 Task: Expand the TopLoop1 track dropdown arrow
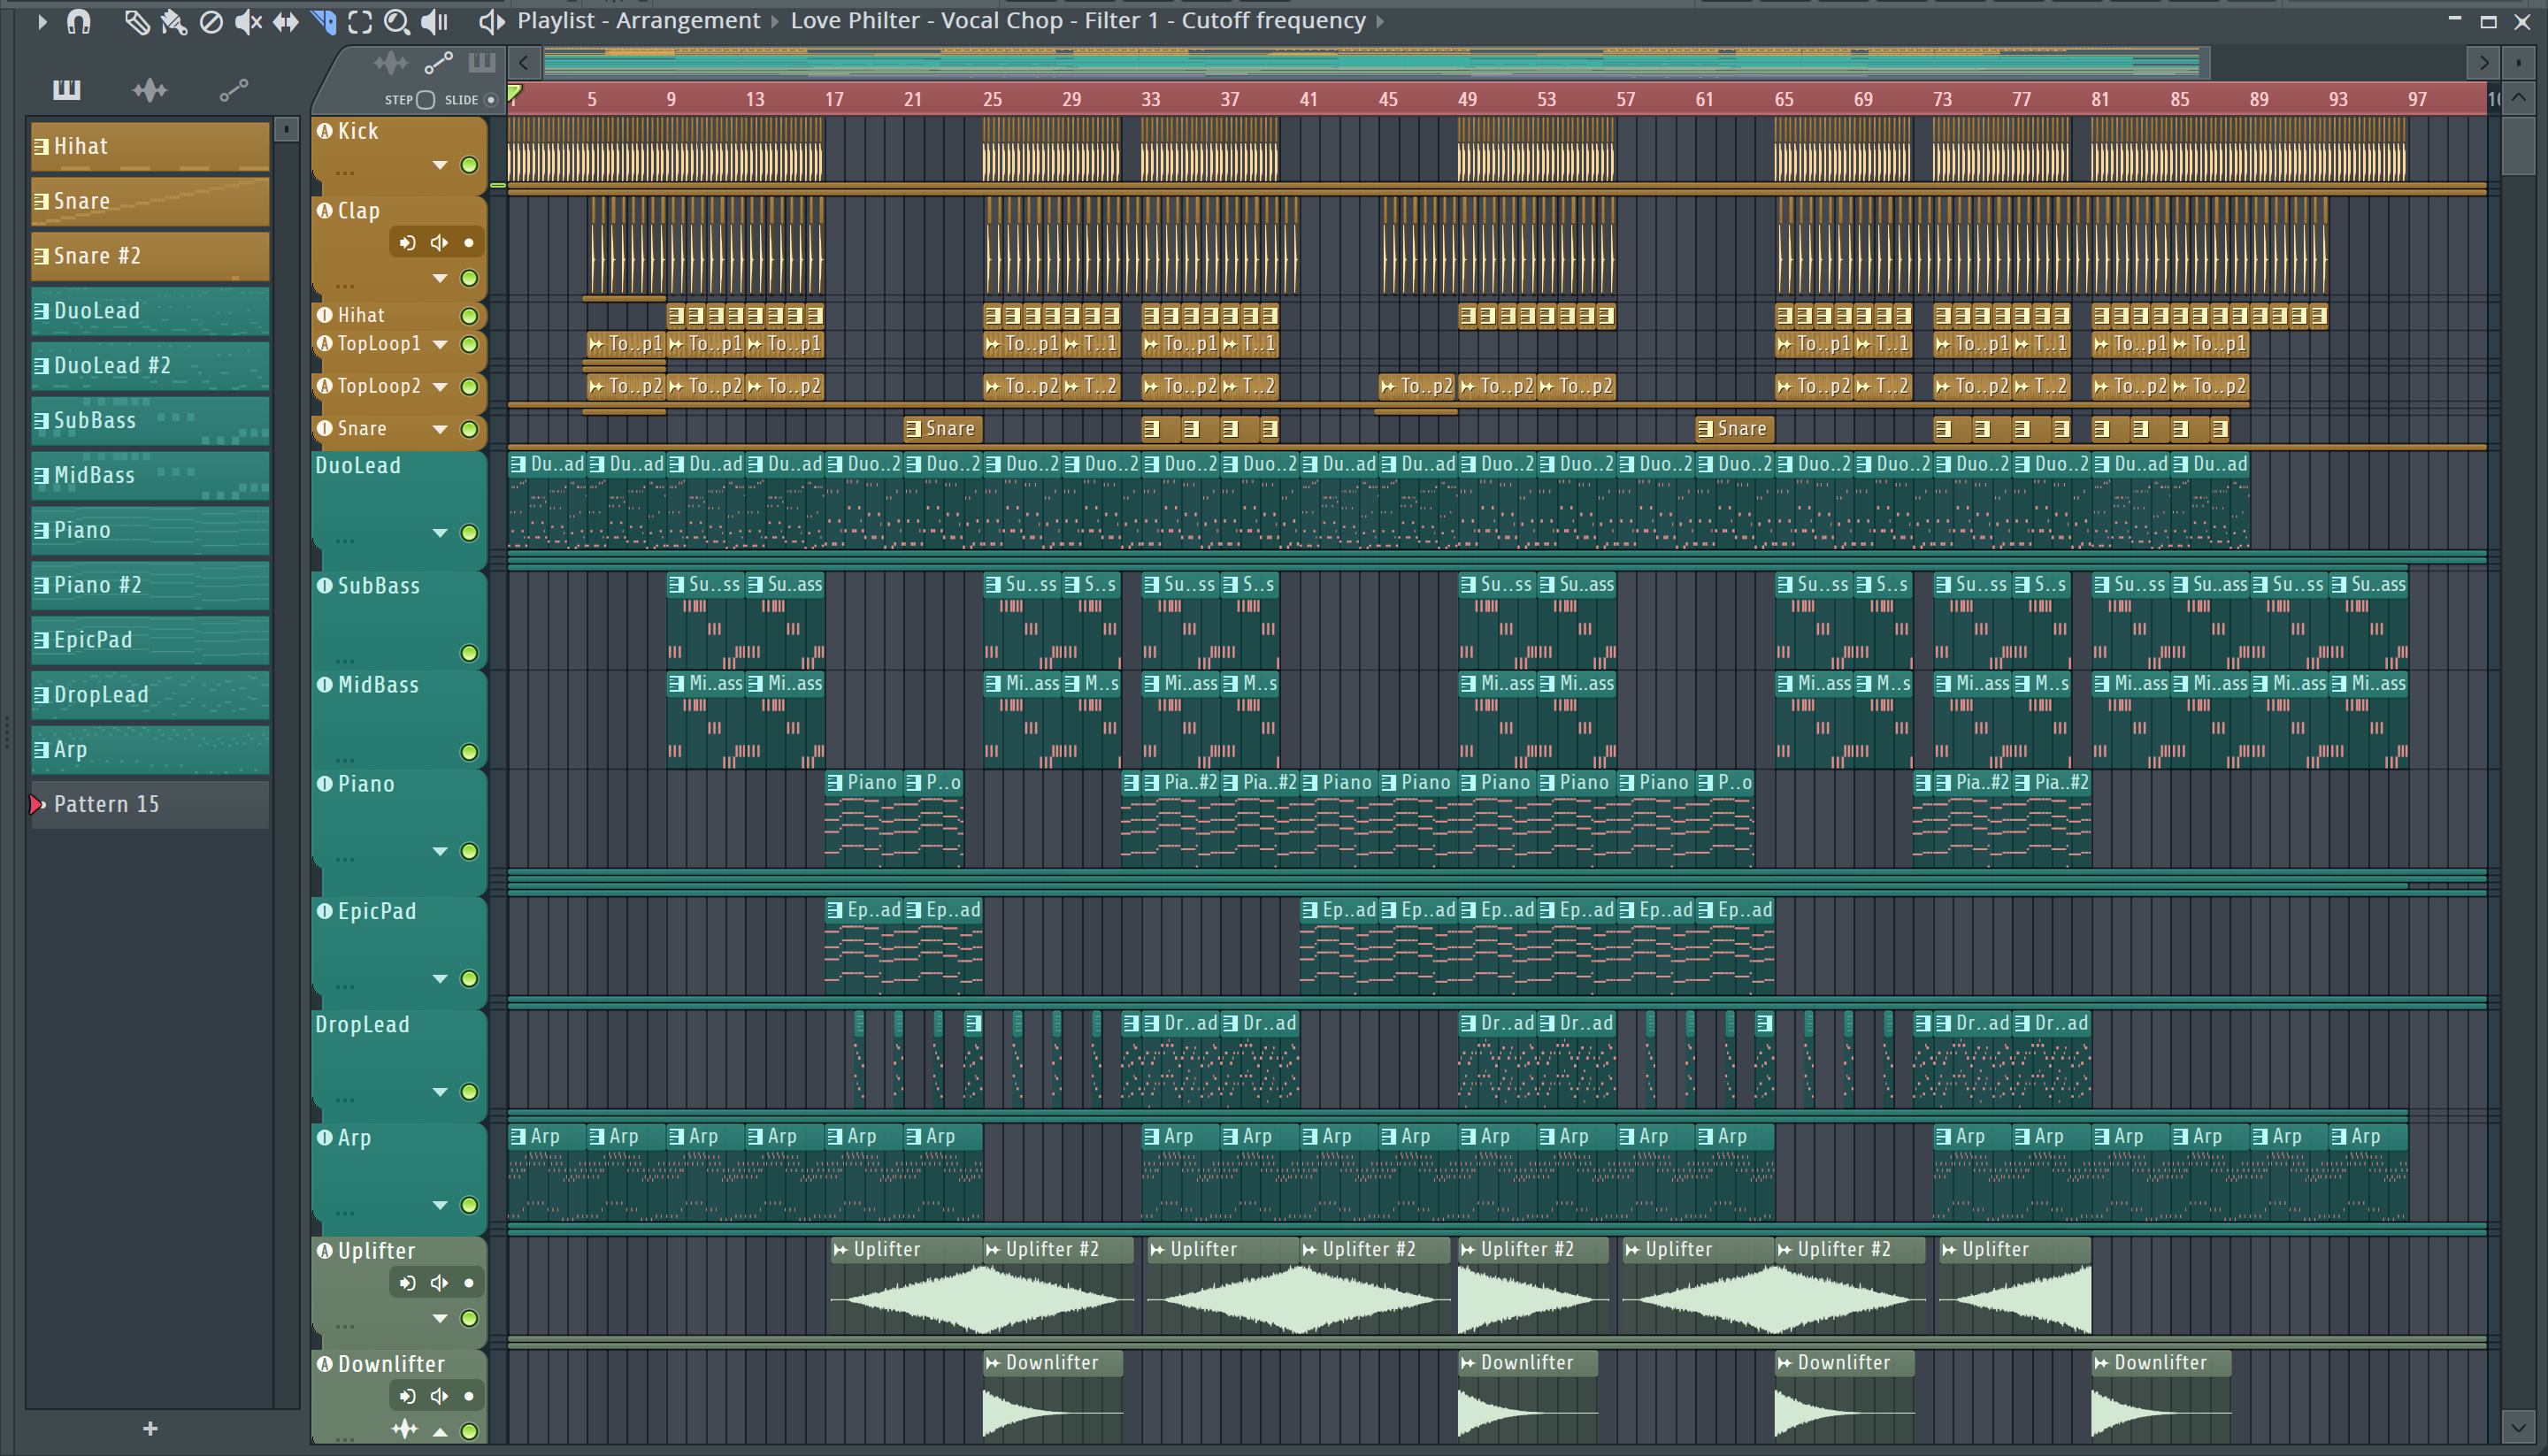[x=440, y=344]
